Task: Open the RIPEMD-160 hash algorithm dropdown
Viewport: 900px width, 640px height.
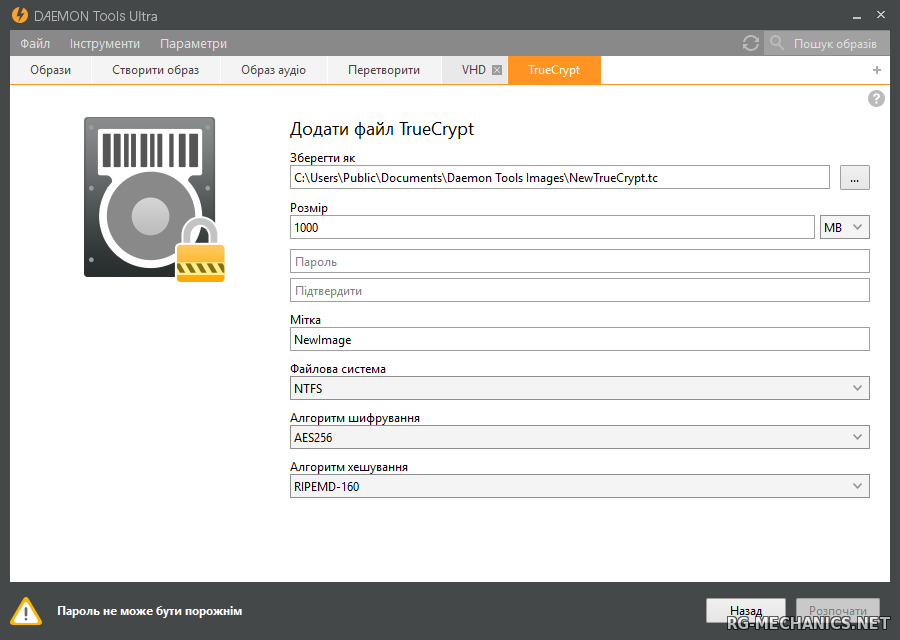Action: tap(579, 486)
